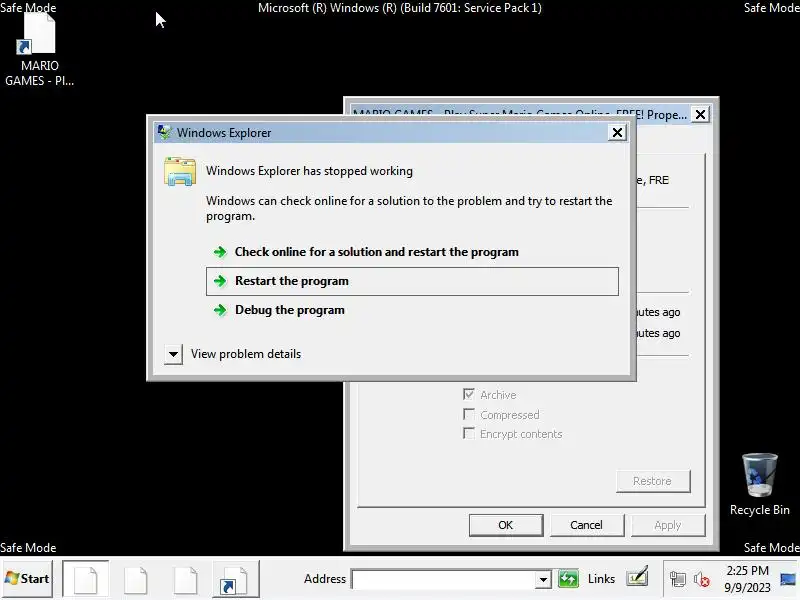Open the muted volume tray icon
This screenshot has height=600, width=800.
coord(702,580)
